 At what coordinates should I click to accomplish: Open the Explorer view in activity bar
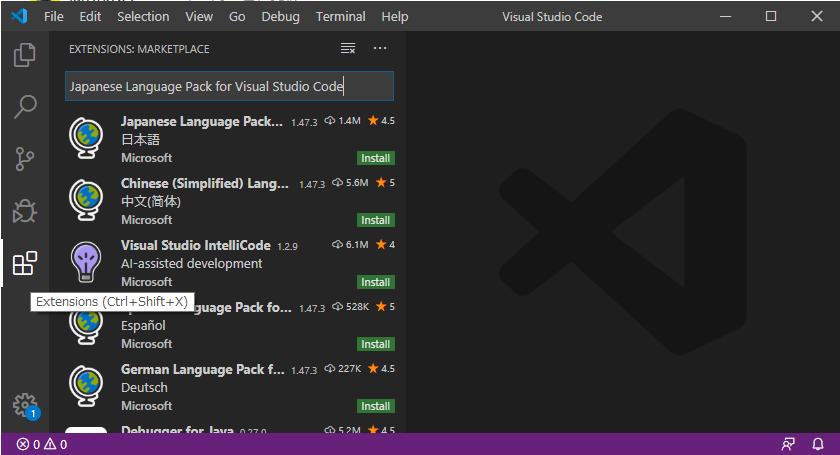pyautogui.click(x=25, y=55)
